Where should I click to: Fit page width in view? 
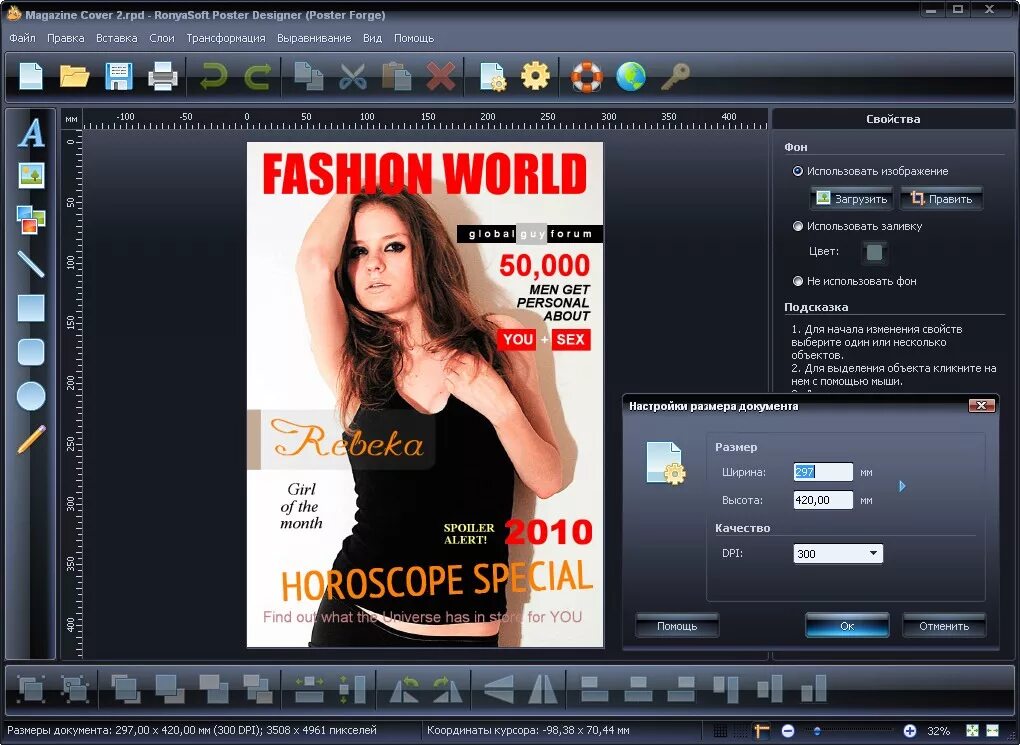pos(993,731)
